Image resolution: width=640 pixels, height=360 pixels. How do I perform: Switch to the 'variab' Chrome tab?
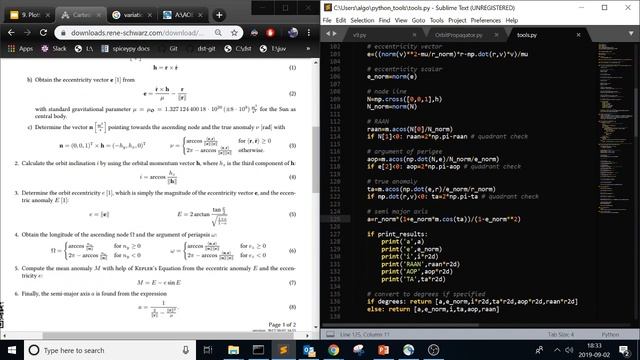pyautogui.click(x=131, y=15)
